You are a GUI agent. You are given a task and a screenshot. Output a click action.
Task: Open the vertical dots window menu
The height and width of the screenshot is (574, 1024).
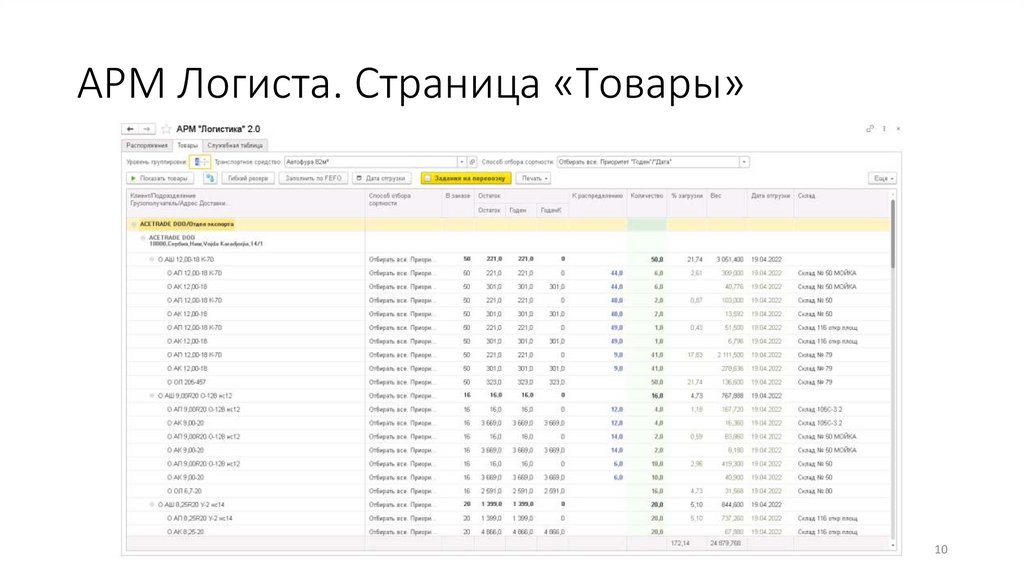click(x=884, y=129)
